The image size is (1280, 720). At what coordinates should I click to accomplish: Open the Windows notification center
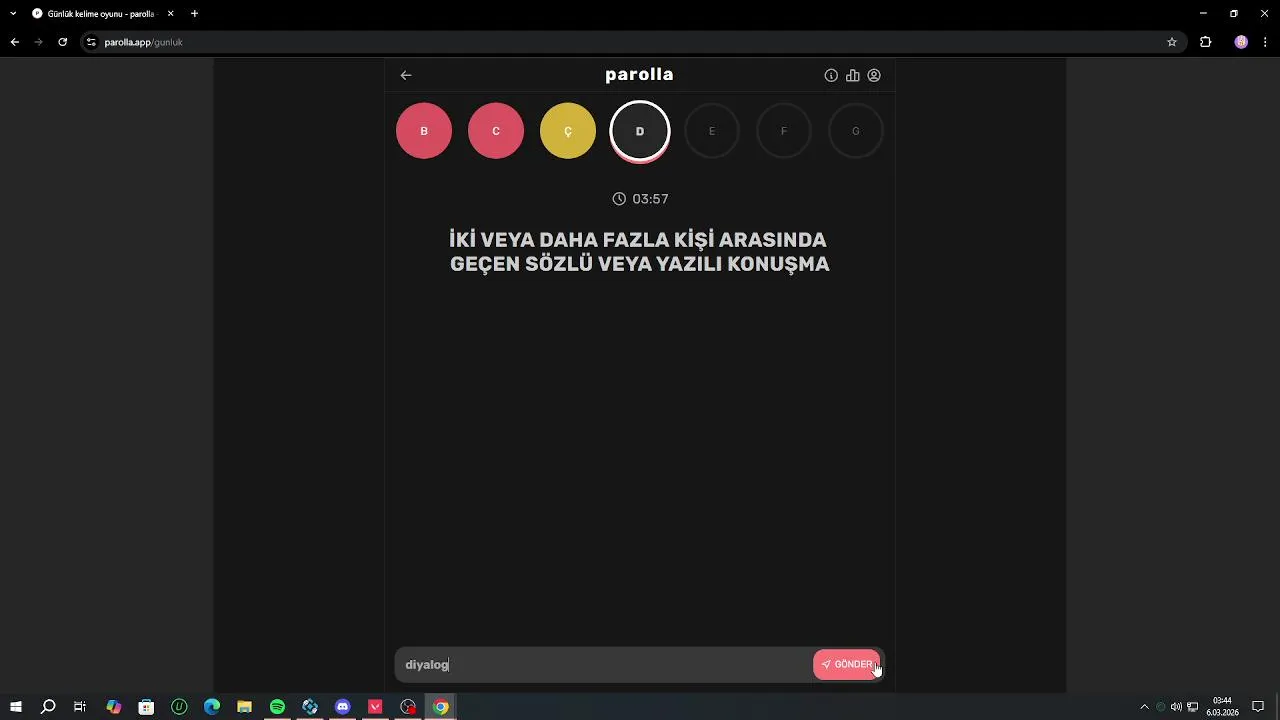coord(1258,707)
